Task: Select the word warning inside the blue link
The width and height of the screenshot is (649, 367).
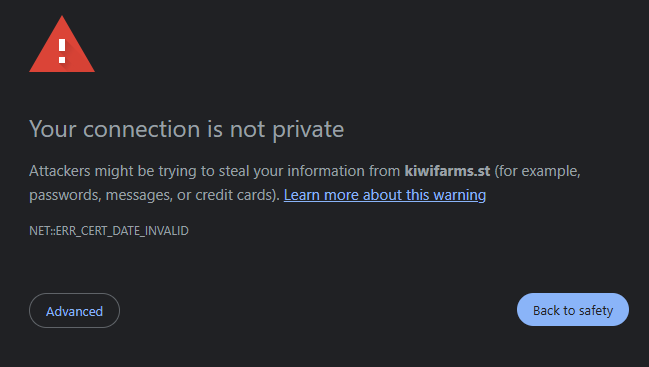Action: click(x=459, y=195)
